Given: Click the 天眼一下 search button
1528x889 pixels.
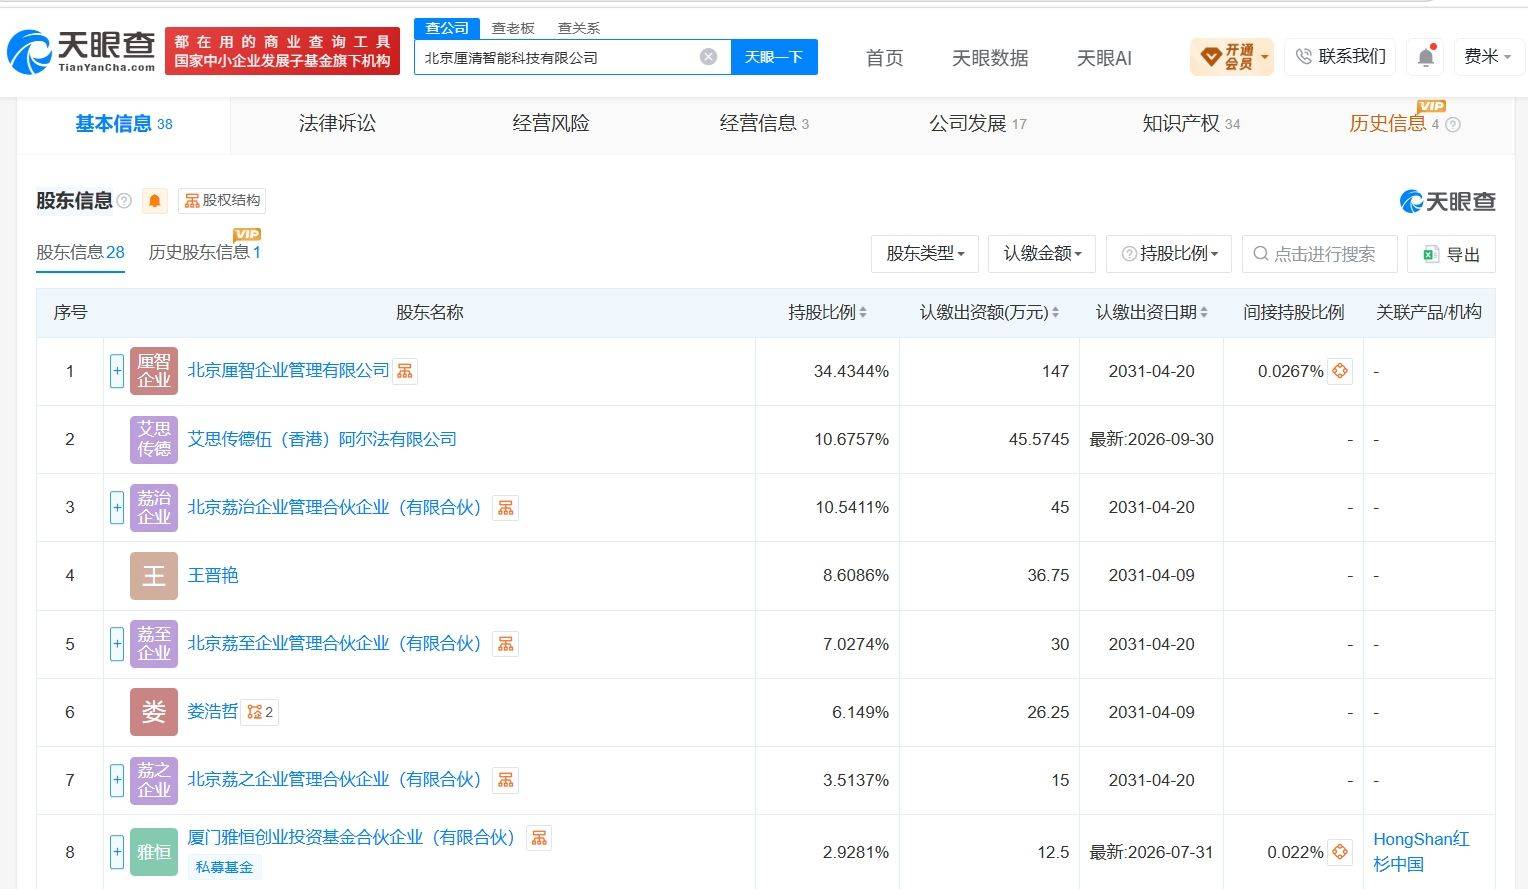Looking at the screenshot, I should pyautogui.click(x=774, y=57).
